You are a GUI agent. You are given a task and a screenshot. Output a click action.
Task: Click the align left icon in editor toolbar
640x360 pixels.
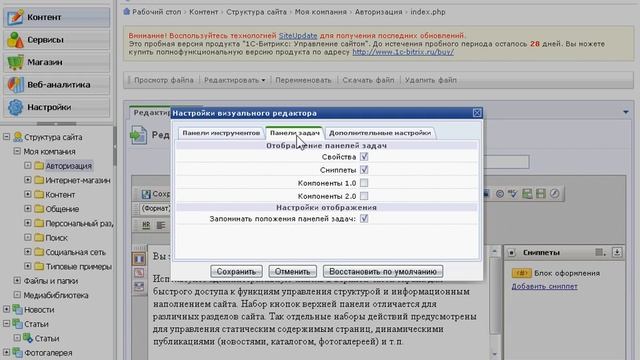click(161, 225)
